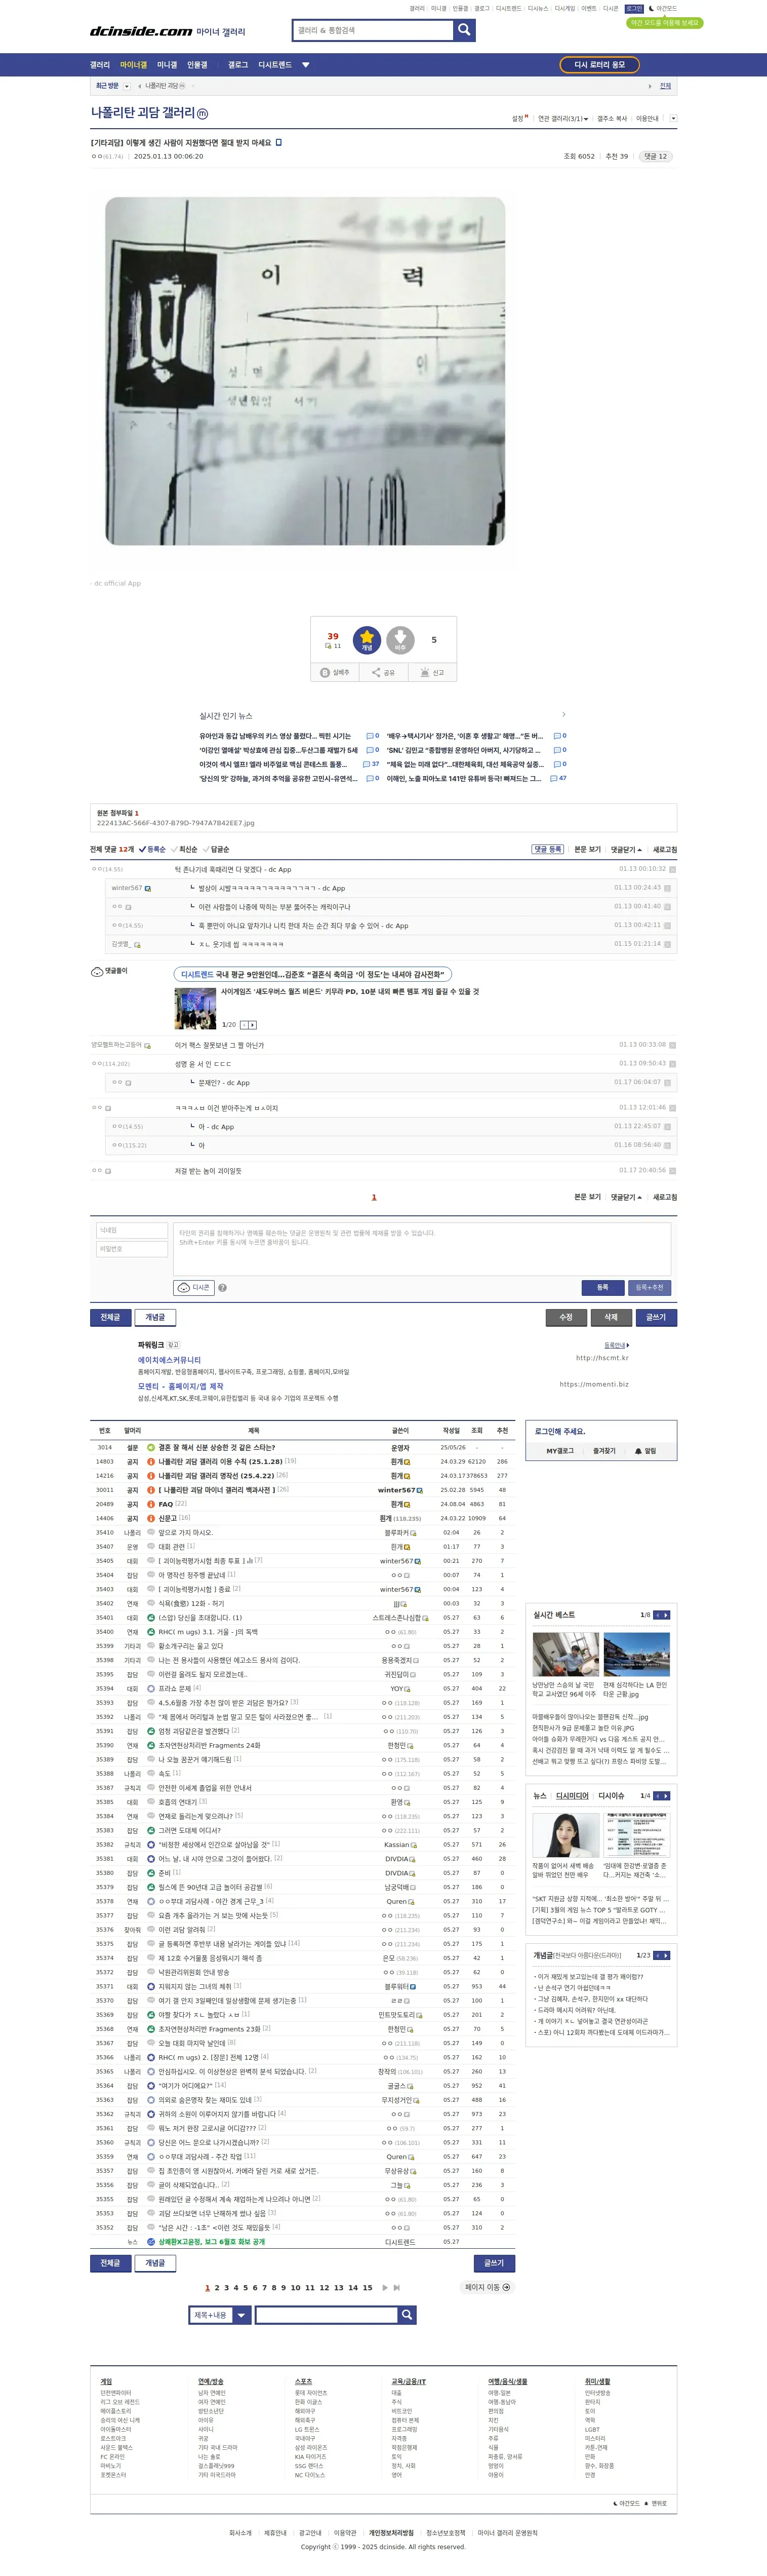Click the 실베추 icon button under post
Screen dimensions: 767x2576
[x=334, y=673]
